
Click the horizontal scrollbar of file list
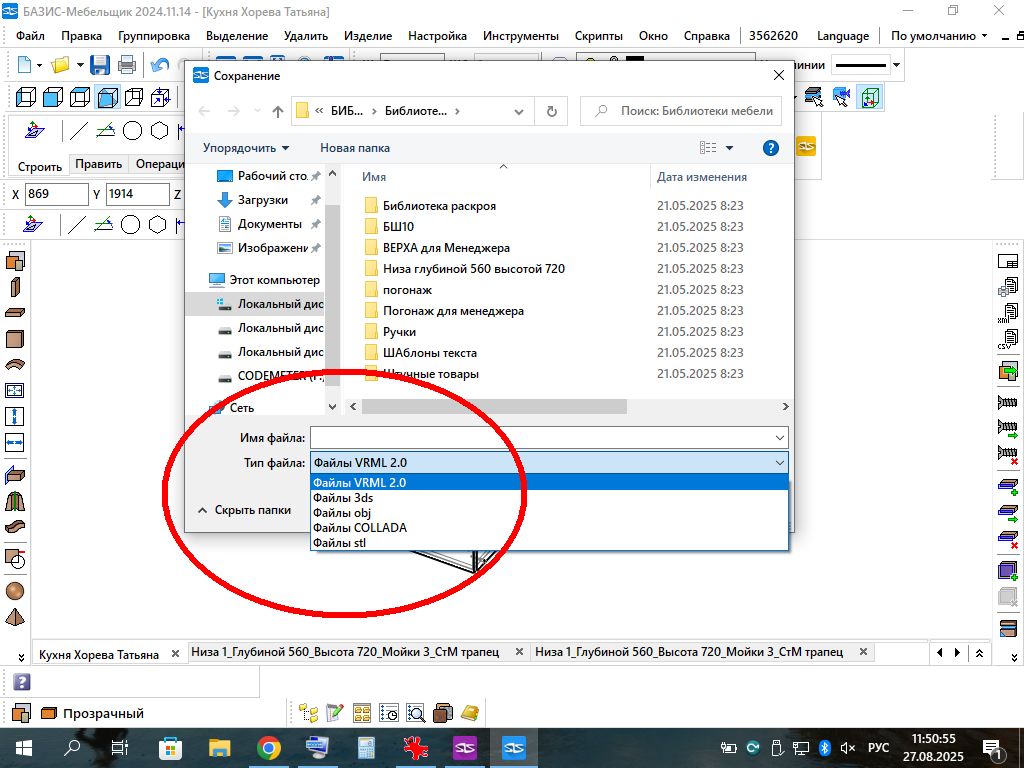coord(494,407)
